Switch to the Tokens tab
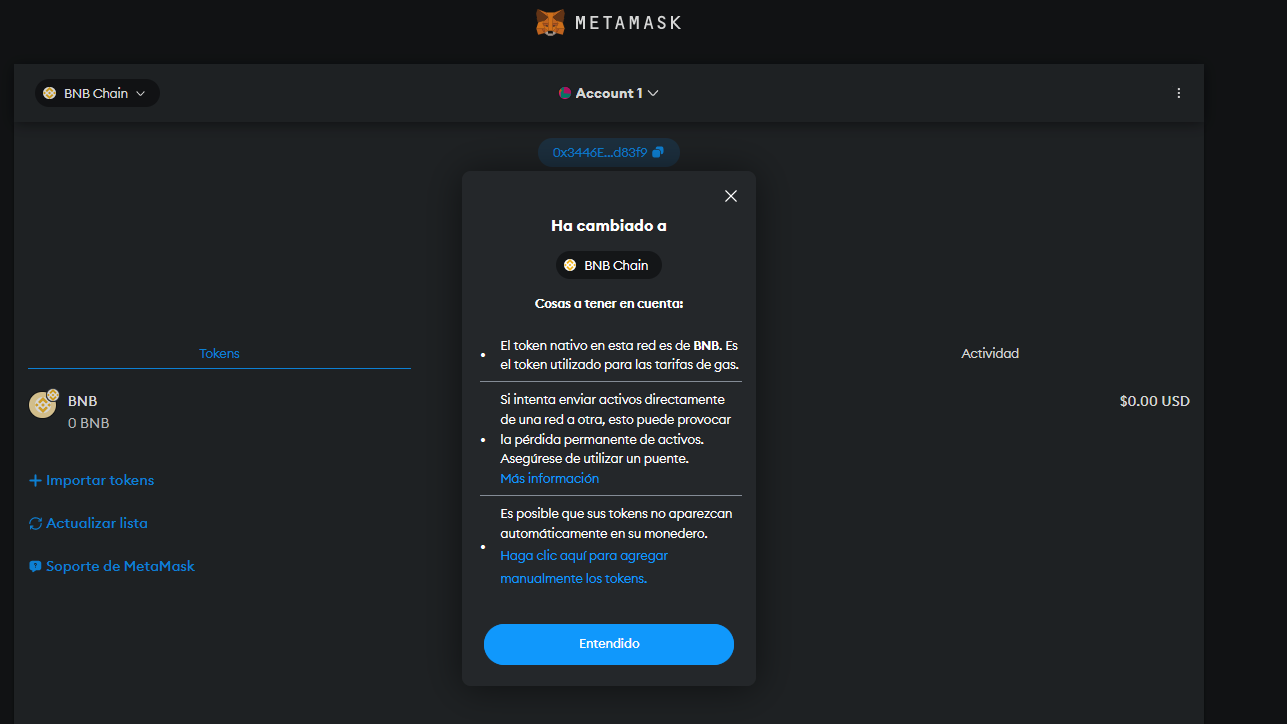 (x=219, y=353)
